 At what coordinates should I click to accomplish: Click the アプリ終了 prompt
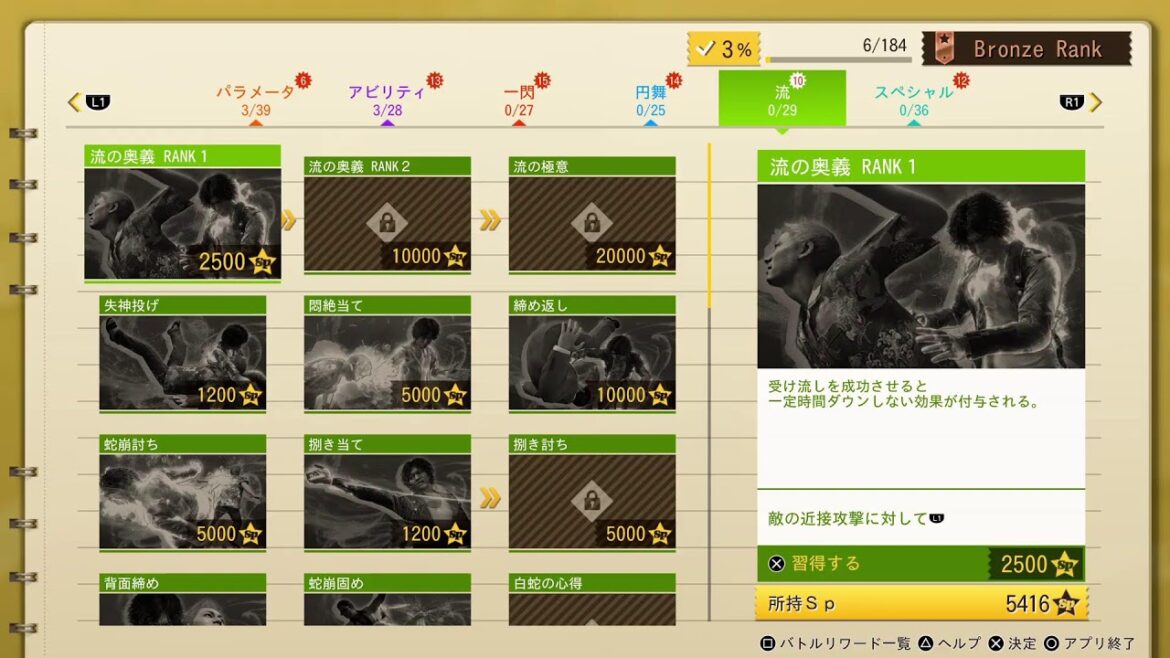pos(1089,643)
